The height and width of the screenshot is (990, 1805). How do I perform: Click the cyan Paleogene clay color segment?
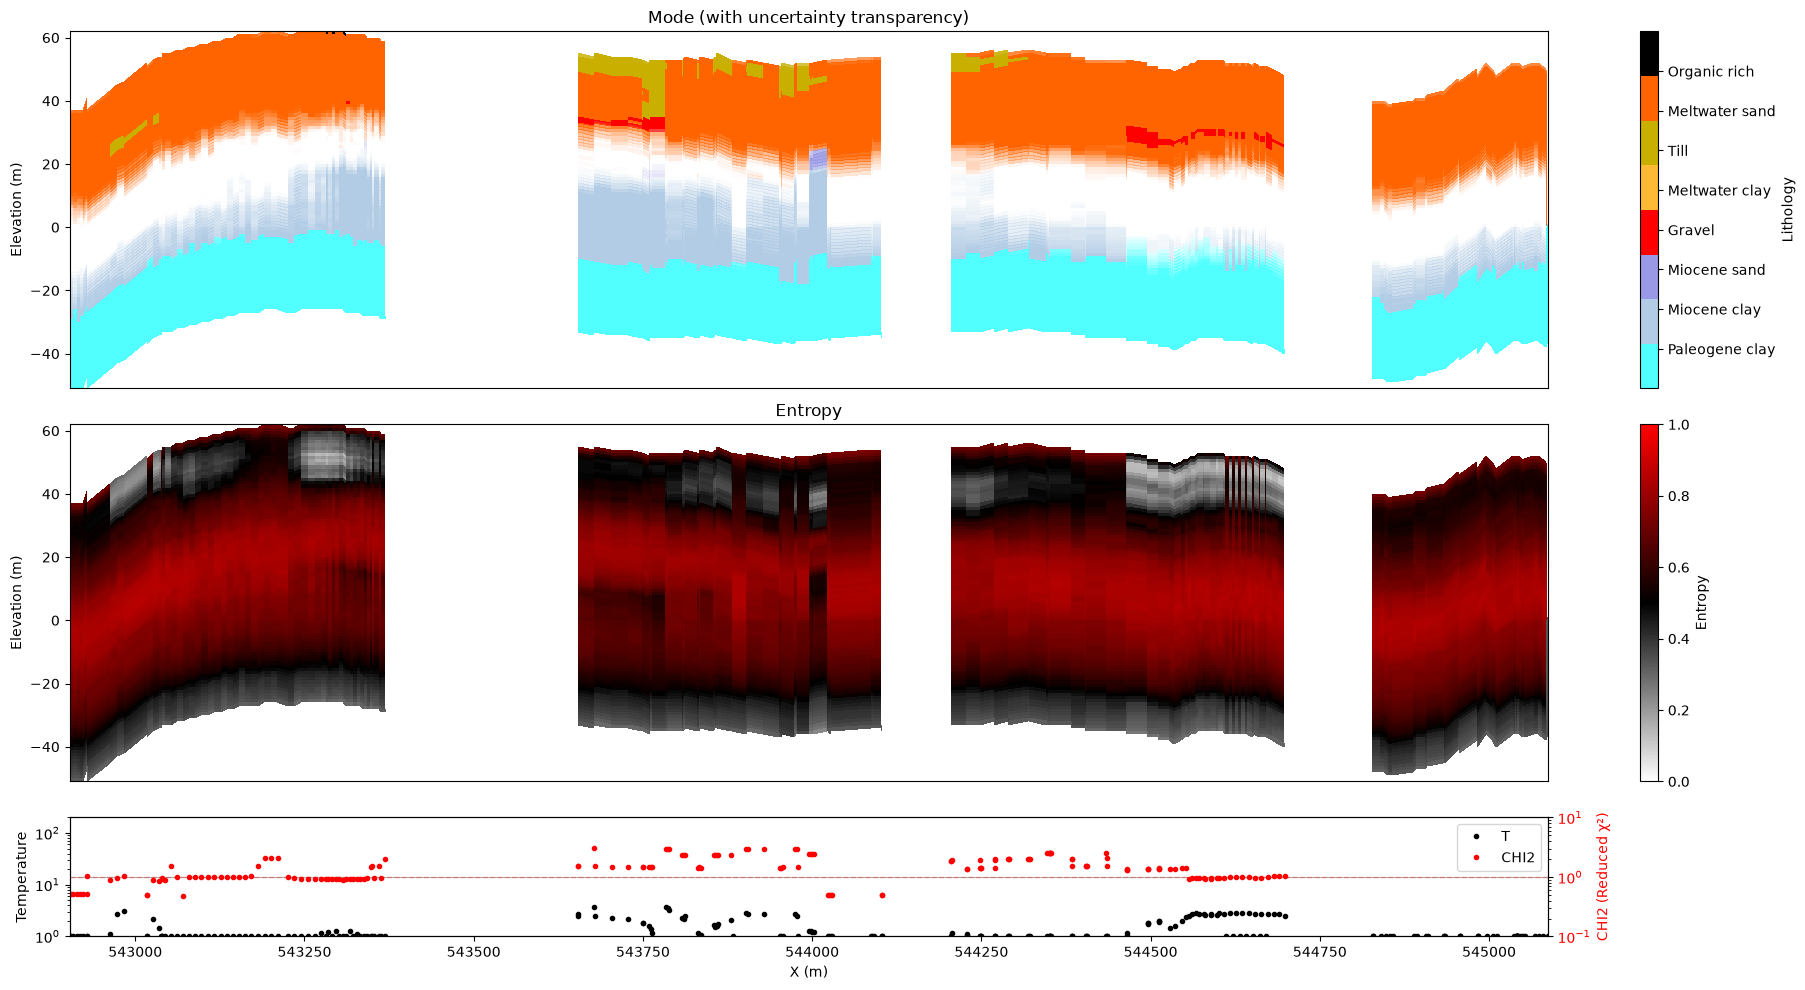pos(1649,366)
